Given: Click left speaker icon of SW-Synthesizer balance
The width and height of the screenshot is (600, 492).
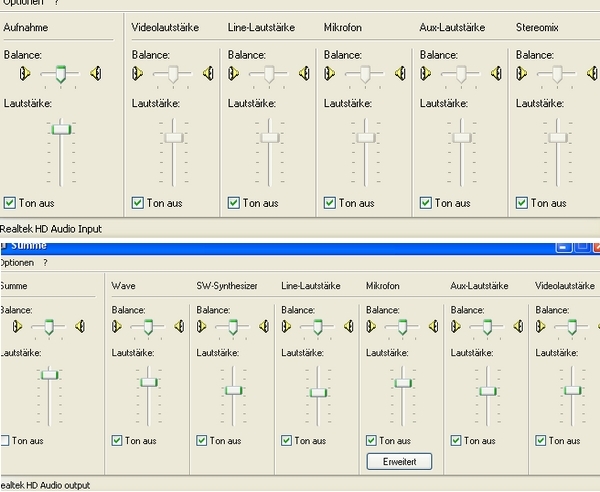Looking at the screenshot, I should pos(202,326).
